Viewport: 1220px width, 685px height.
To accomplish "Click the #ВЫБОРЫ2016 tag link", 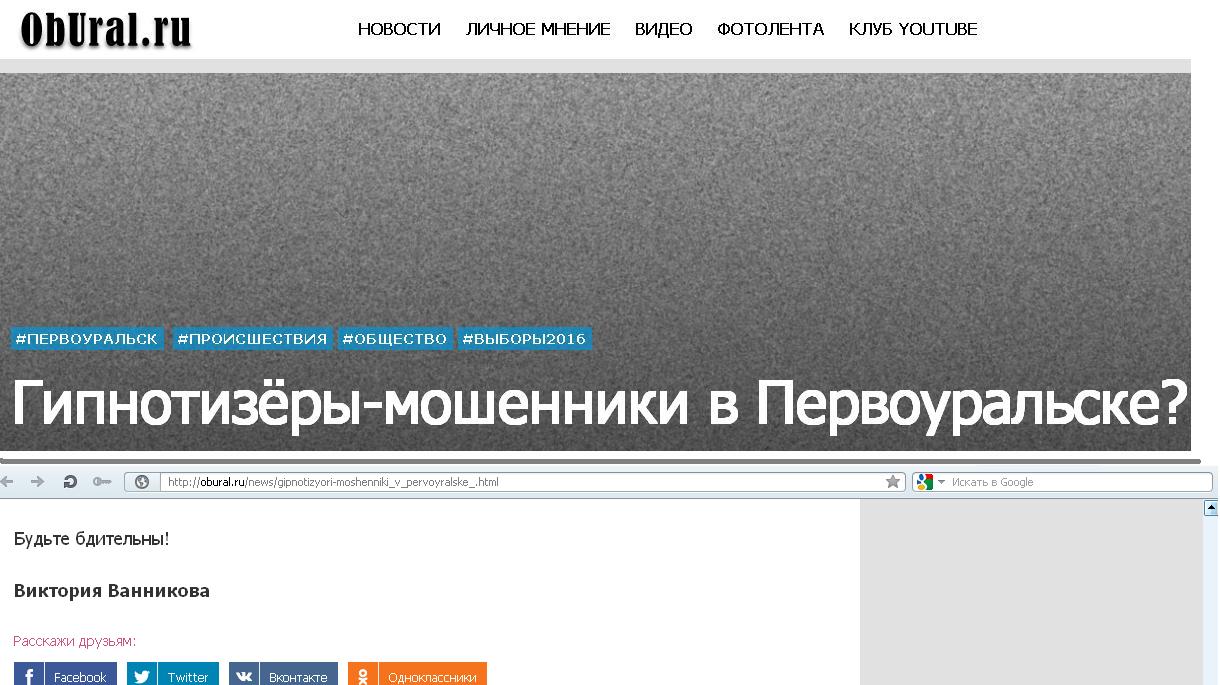I will click(524, 339).
